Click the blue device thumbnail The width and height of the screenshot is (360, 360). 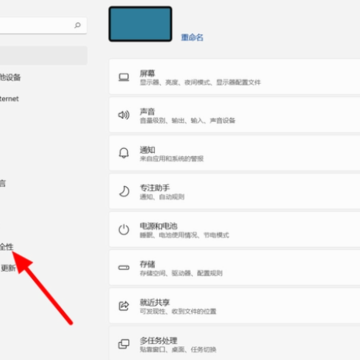[x=140, y=24]
